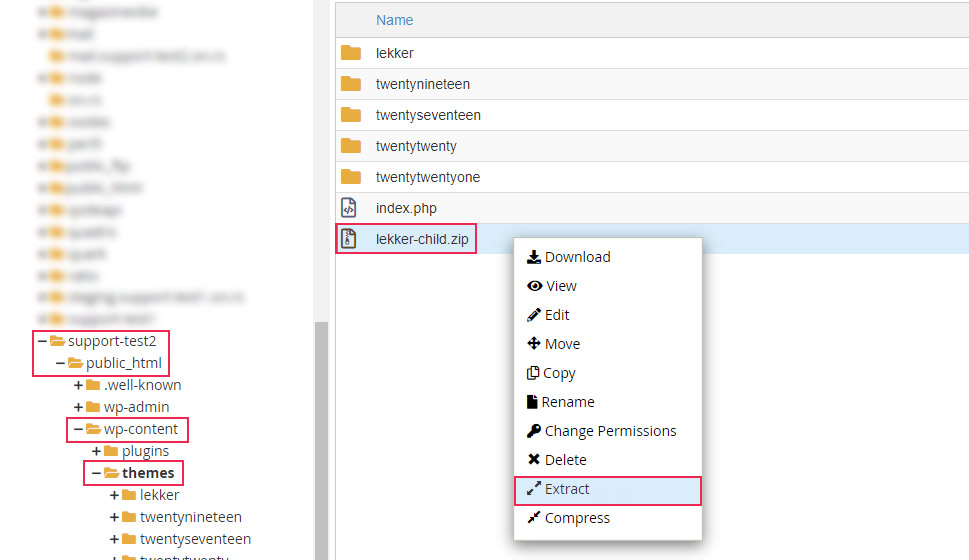
Task: Collapse the public_html tree node
Action: (x=60, y=363)
